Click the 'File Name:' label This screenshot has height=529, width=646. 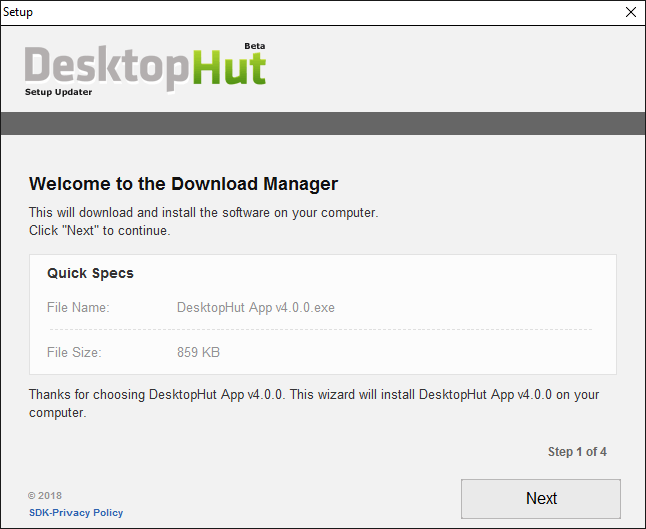78,307
